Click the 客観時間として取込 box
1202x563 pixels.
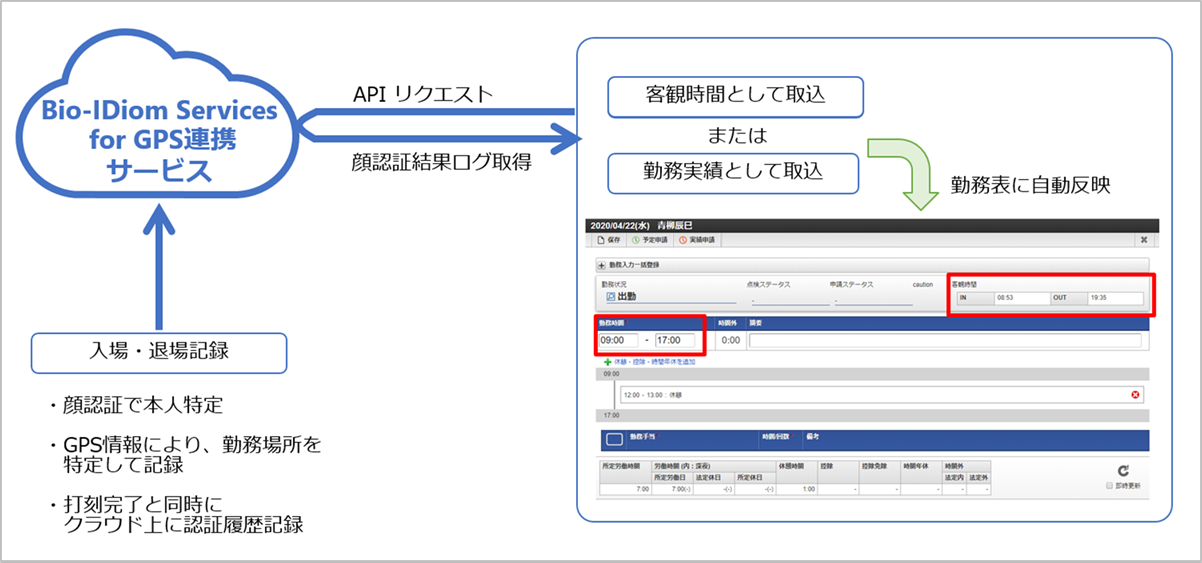coord(736,96)
